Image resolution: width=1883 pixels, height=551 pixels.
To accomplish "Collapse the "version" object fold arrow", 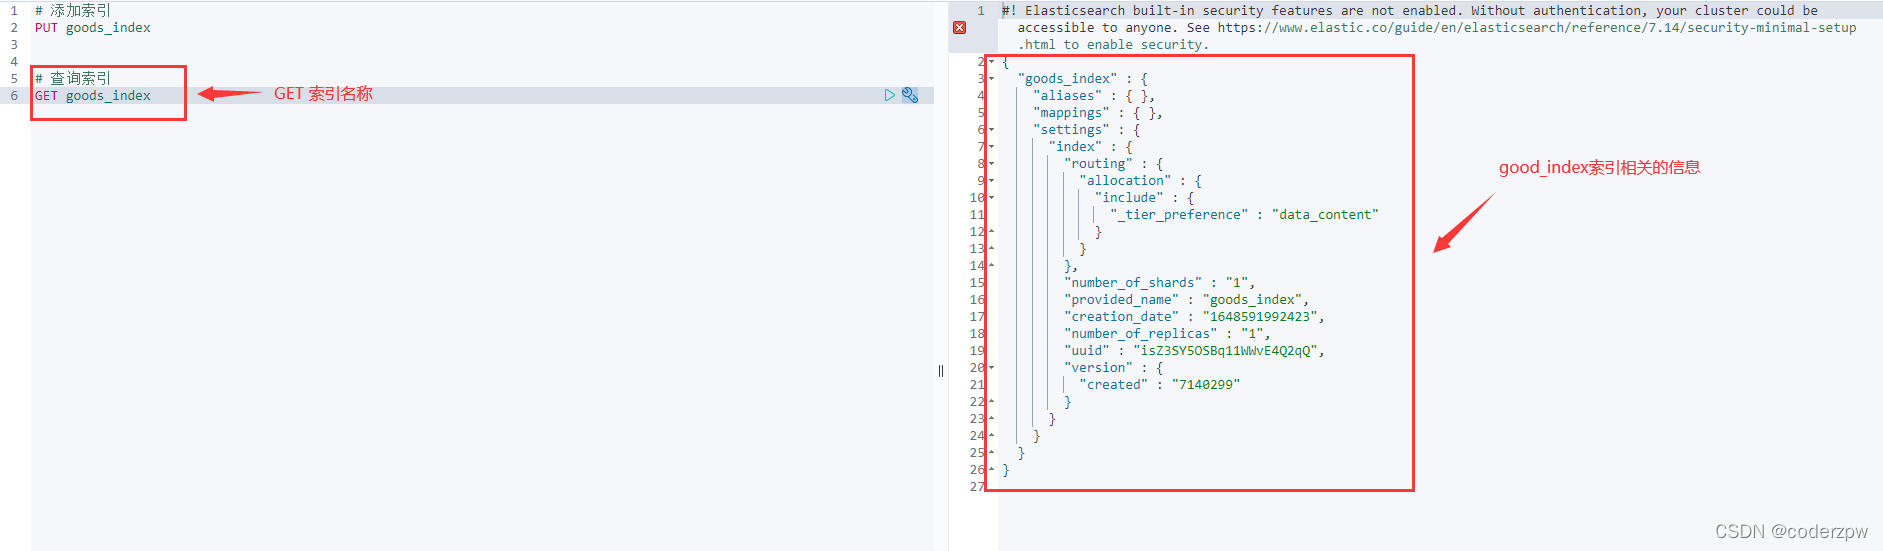I will (992, 368).
